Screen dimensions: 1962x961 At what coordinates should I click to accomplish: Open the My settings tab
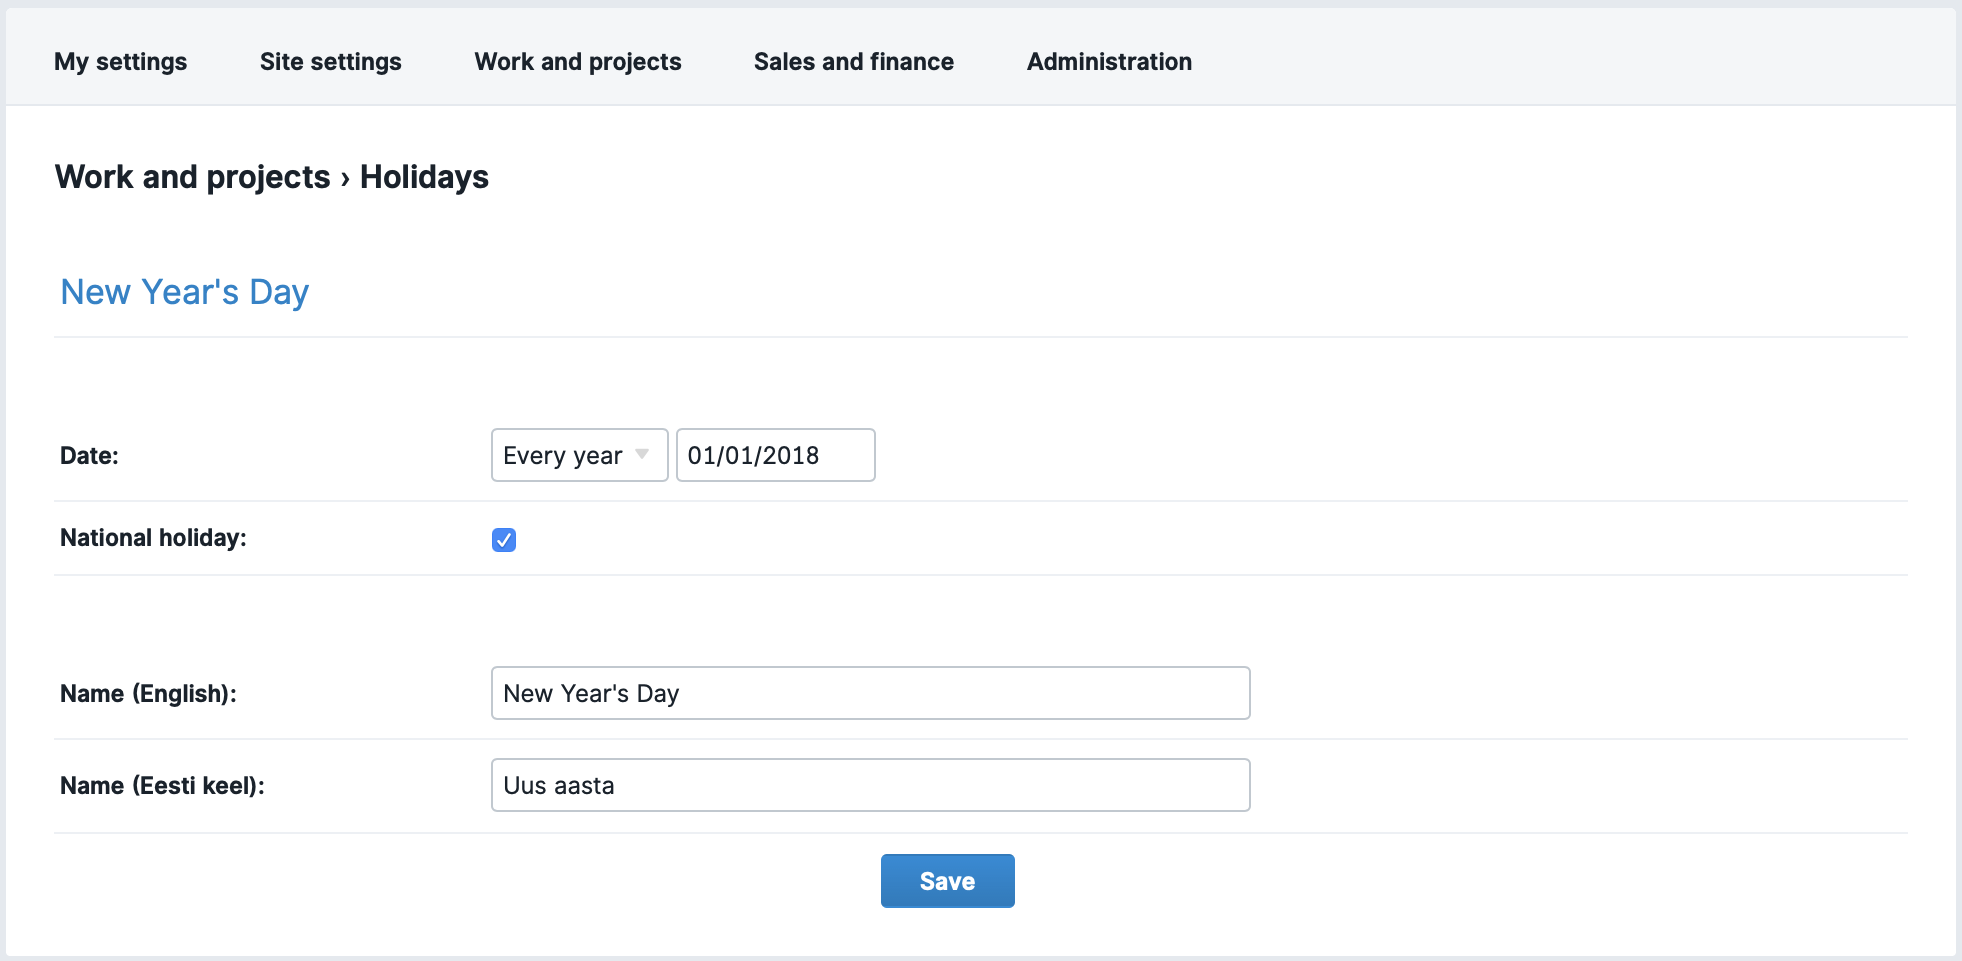pos(120,62)
